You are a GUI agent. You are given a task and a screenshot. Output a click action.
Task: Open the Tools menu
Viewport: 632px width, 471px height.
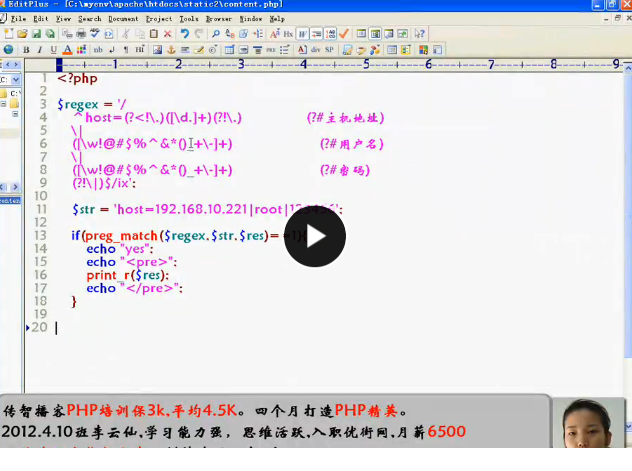click(x=189, y=19)
